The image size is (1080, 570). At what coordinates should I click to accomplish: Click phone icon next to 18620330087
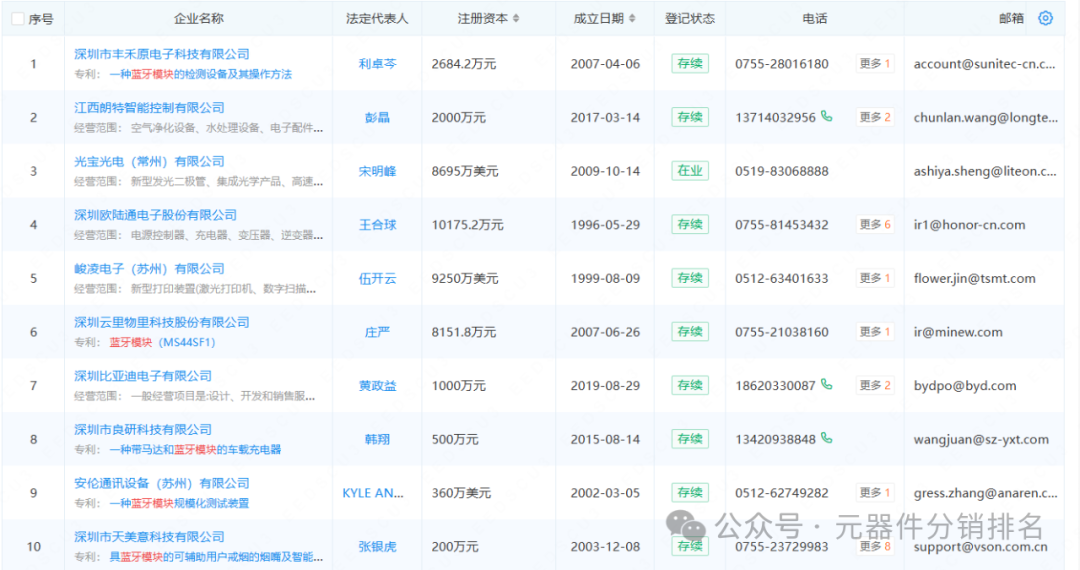(x=827, y=385)
